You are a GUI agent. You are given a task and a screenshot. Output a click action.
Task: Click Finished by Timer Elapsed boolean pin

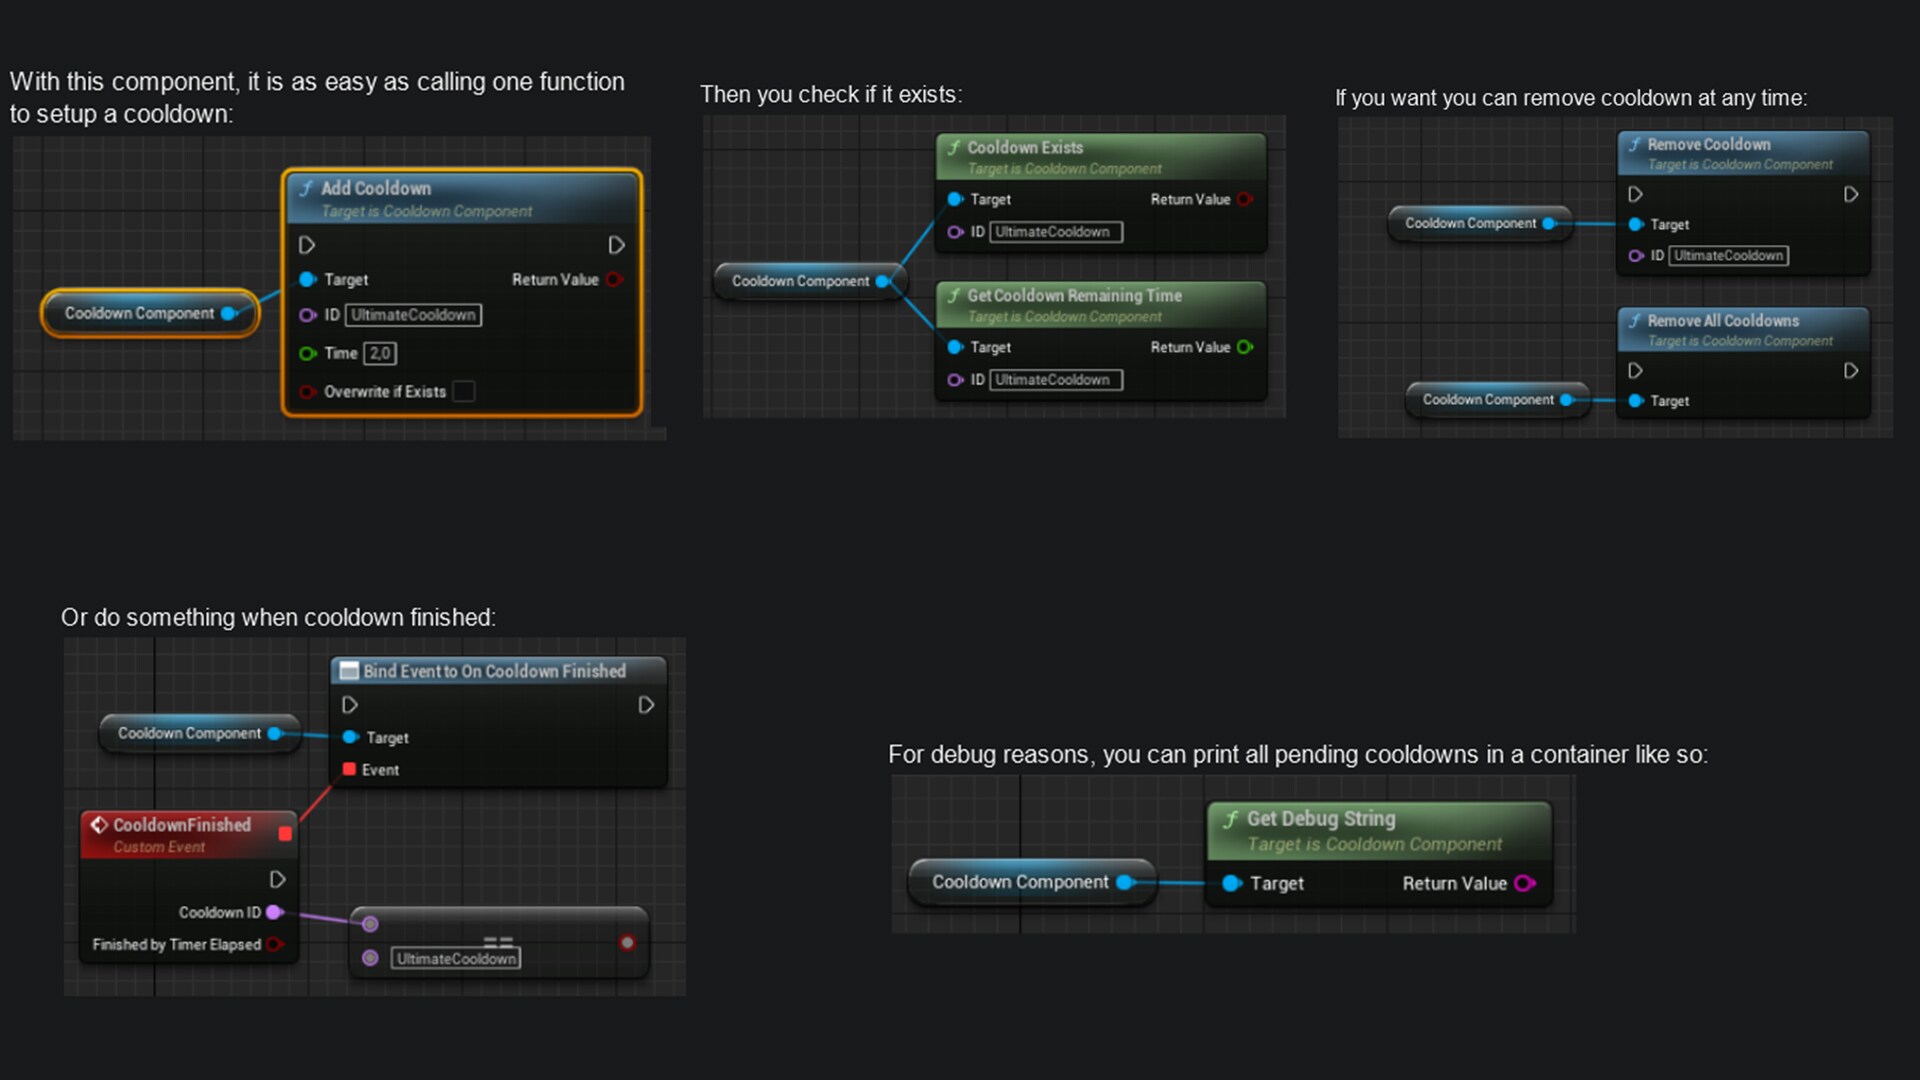[x=273, y=944]
